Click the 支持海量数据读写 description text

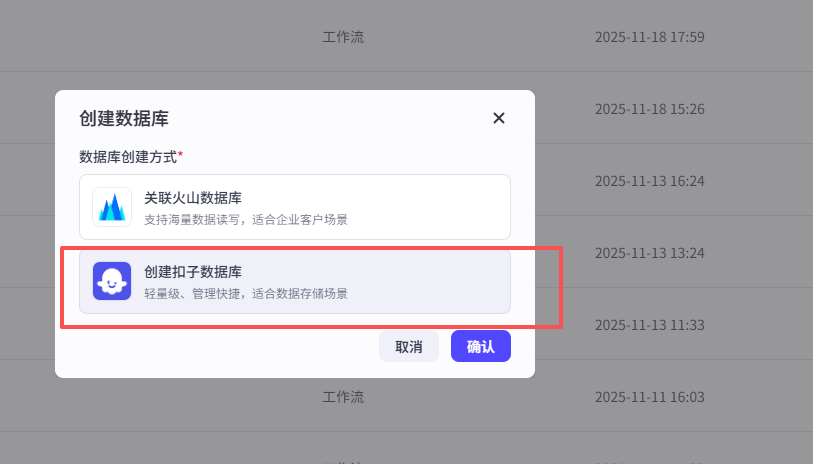(x=246, y=219)
